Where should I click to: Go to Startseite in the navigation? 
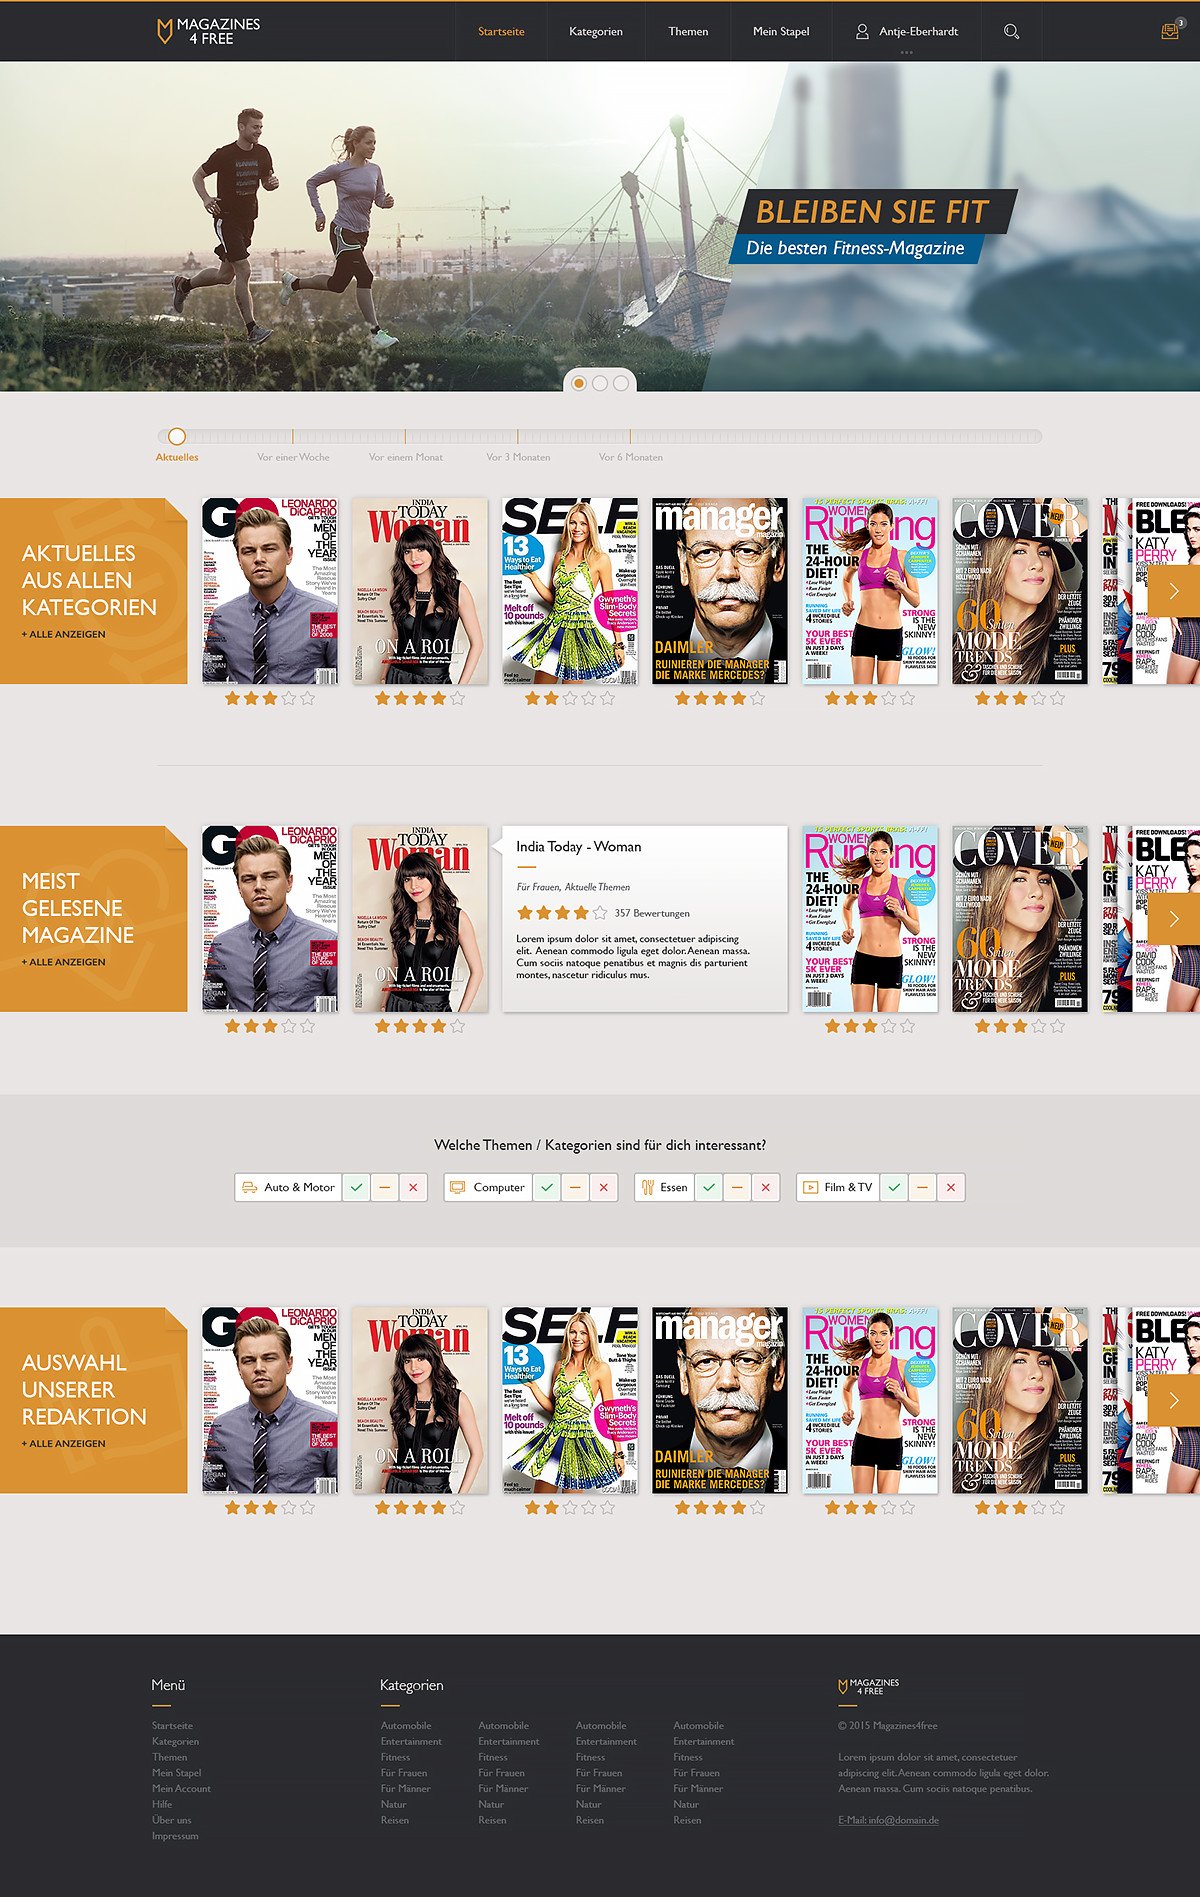coord(501,31)
